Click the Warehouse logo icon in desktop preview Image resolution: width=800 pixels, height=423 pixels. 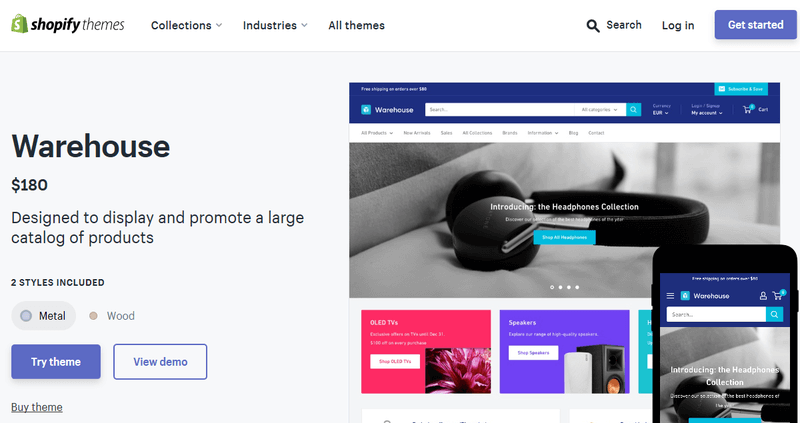coord(366,110)
